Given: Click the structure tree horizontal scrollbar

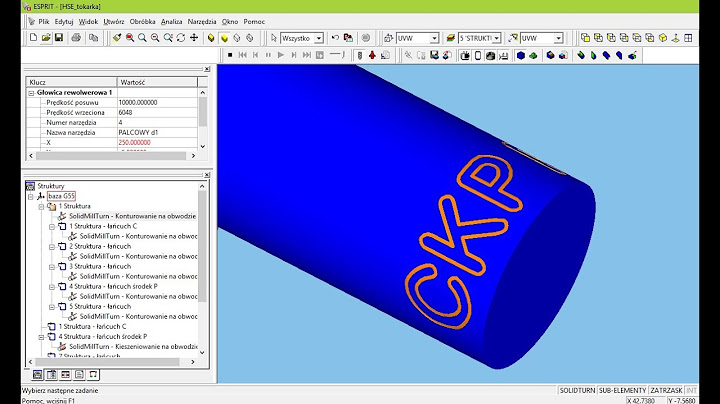Looking at the screenshot, I should 112,362.
